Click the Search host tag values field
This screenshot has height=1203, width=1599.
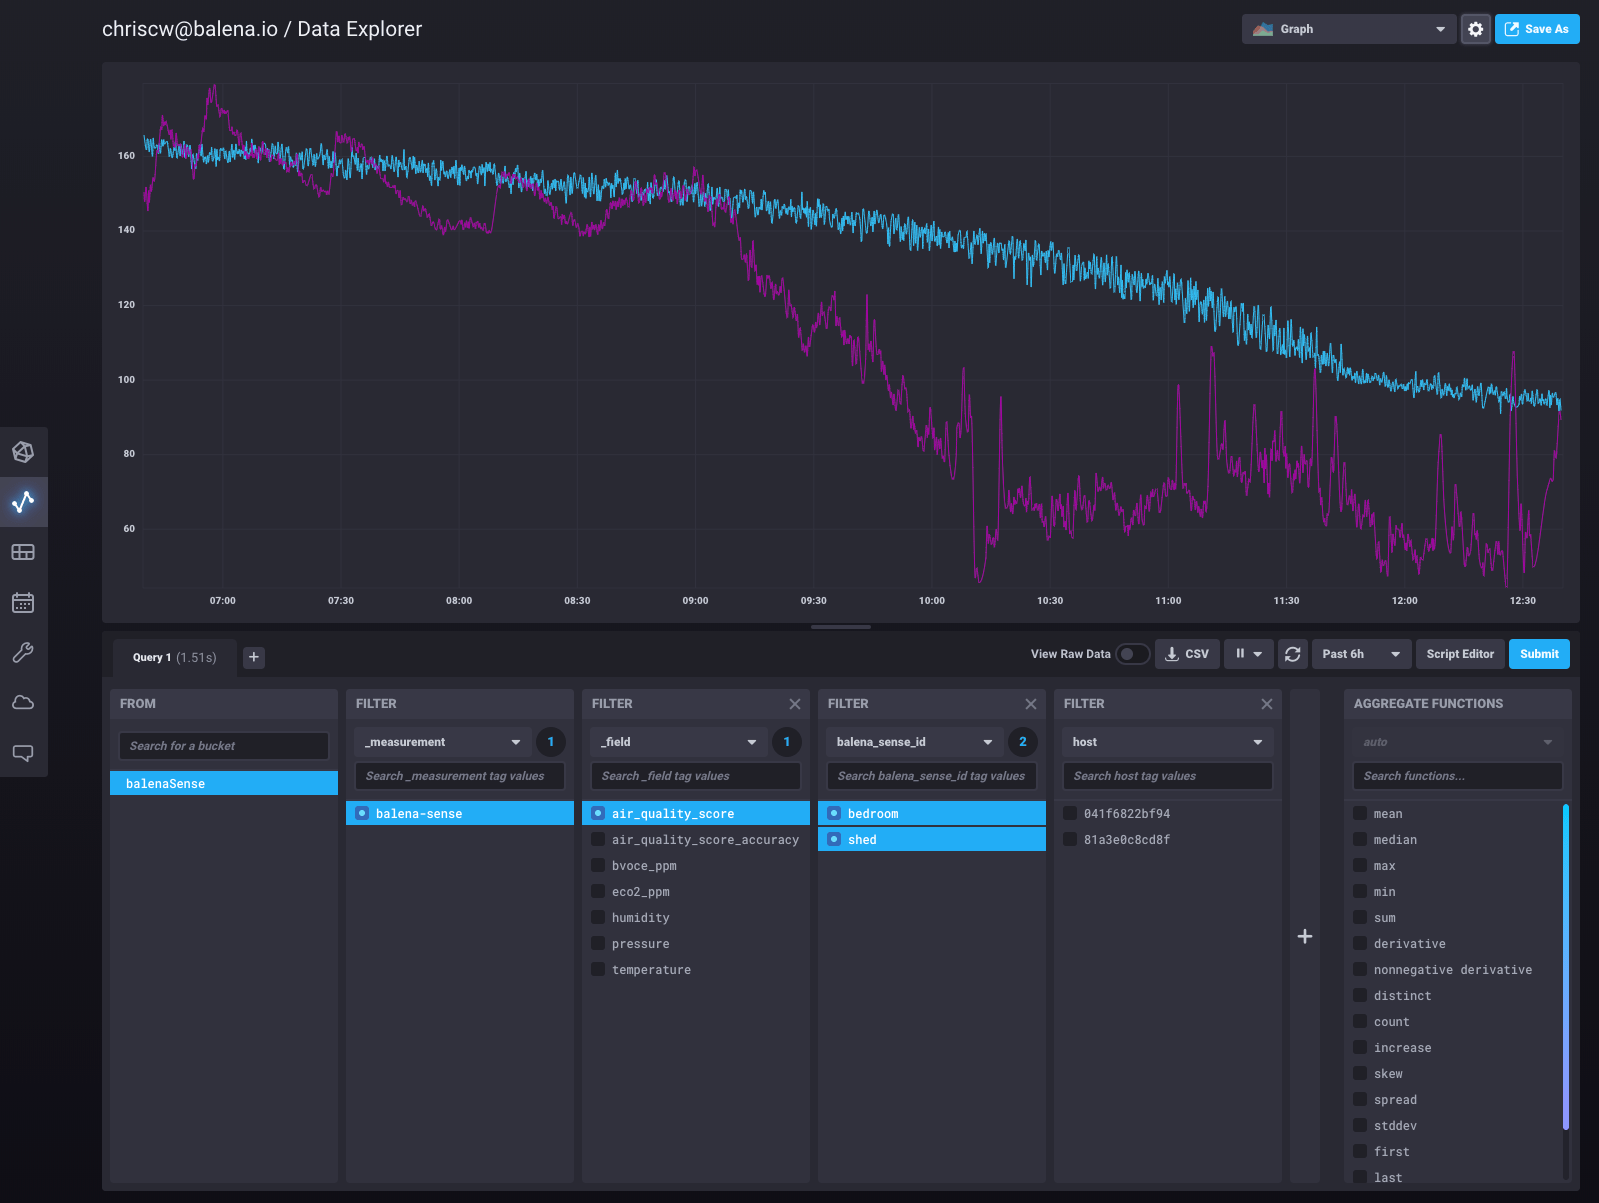1167,776
